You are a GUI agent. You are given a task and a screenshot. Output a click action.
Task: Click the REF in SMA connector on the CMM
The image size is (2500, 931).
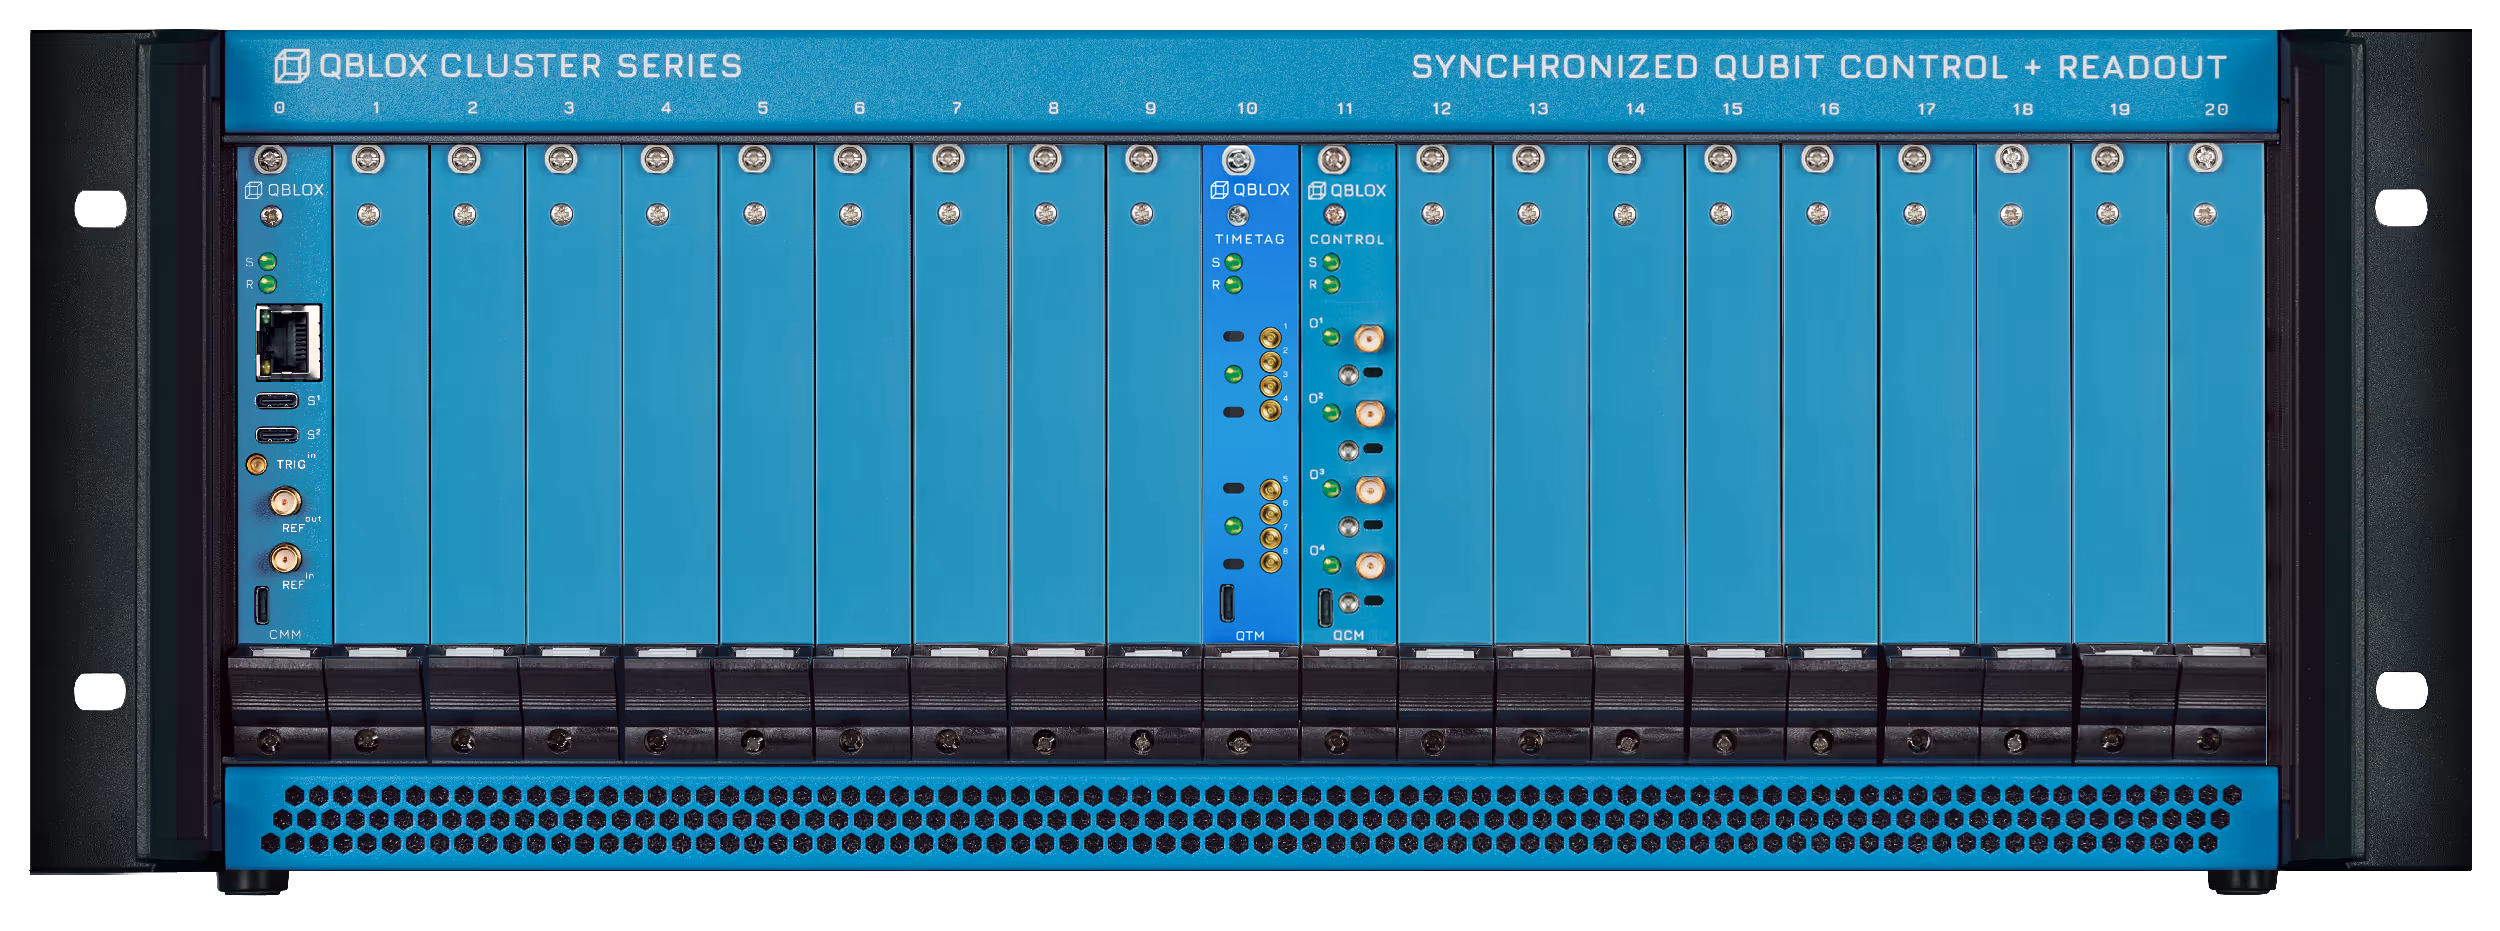coord(286,558)
